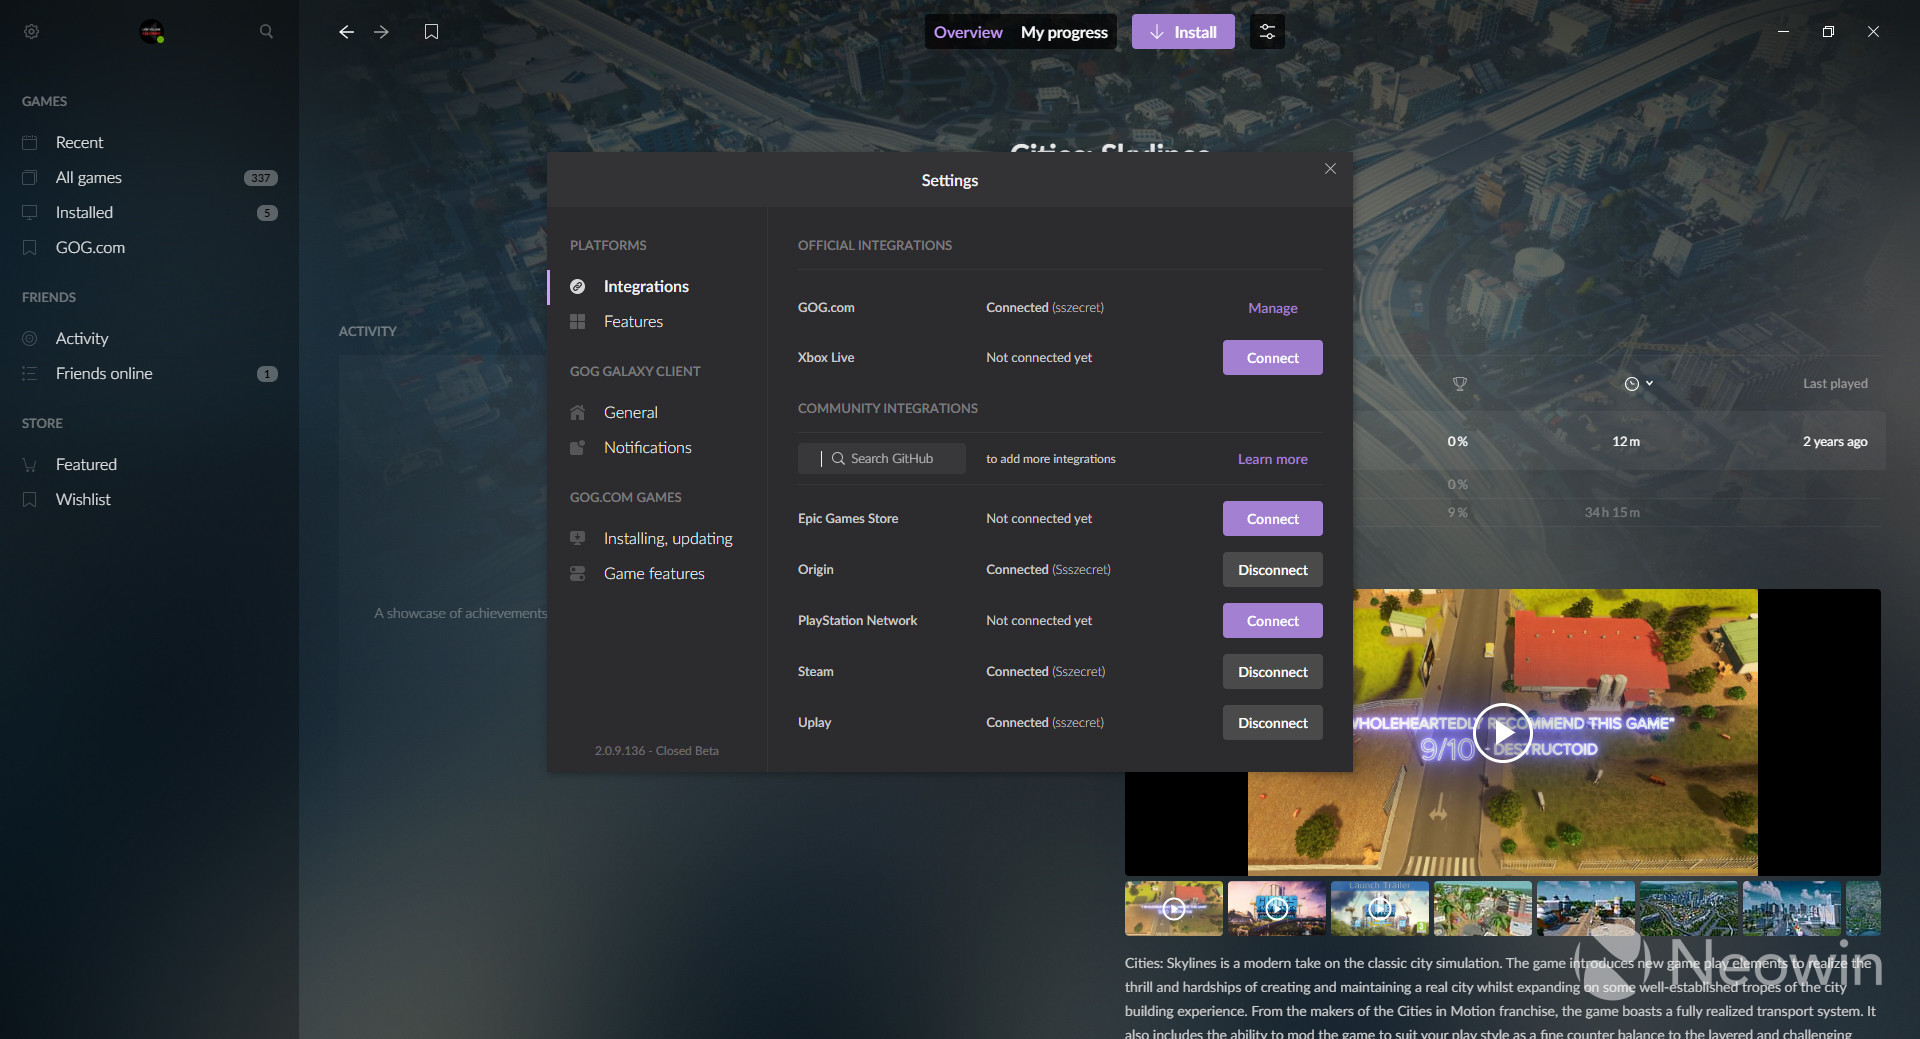This screenshot has height=1039, width=1920.
Task: Click the General home icon
Action: [x=577, y=412]
